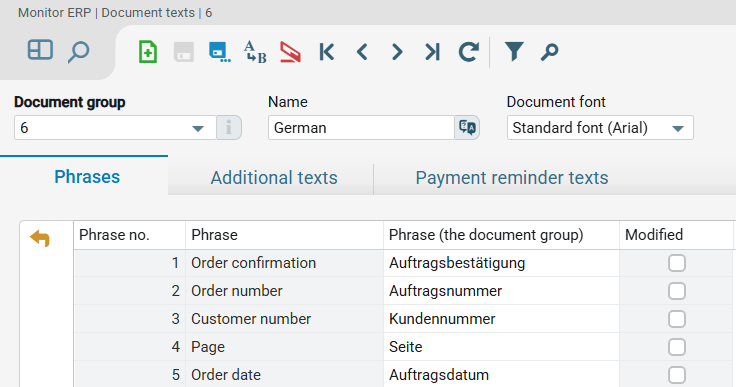Click phrase number 1 cell
This screenshot has height=387, width=736.
click(x=130, y=263)
